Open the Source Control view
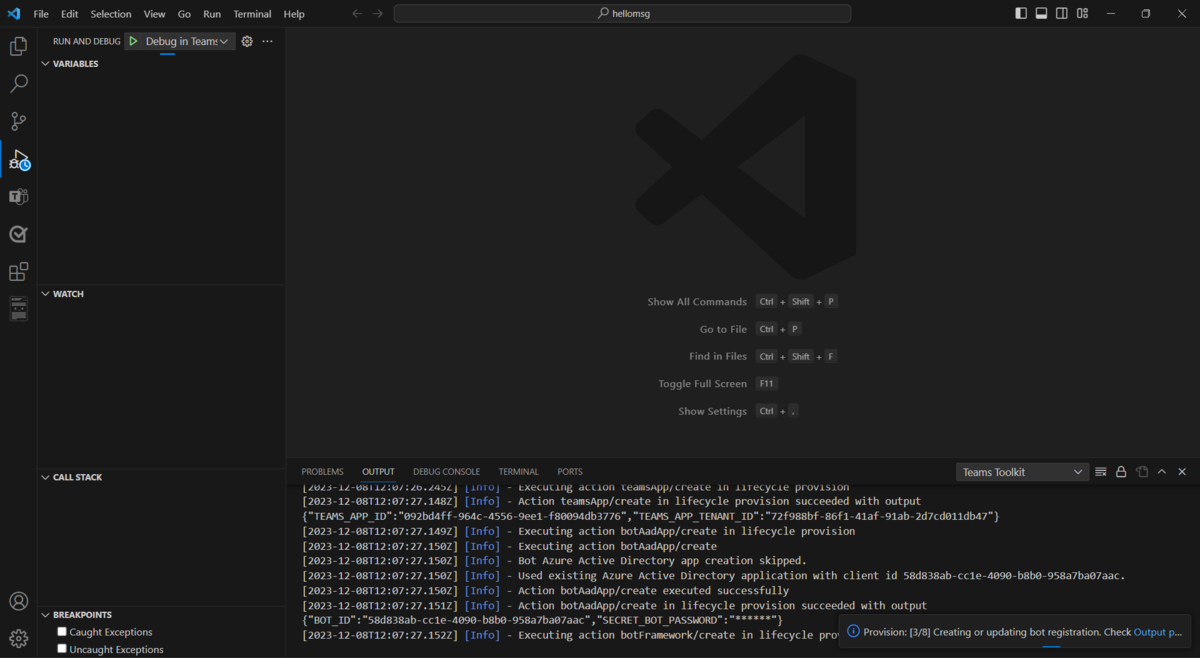 18,121
